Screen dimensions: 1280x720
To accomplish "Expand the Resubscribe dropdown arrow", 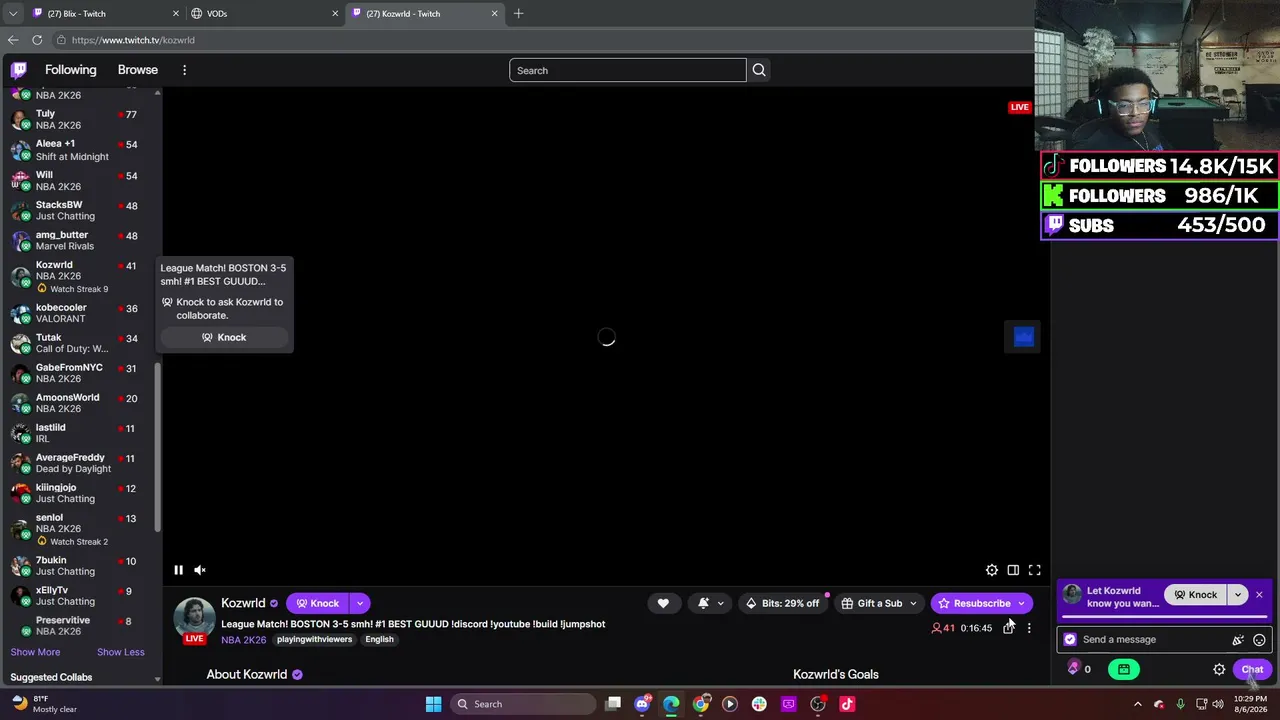I will point(1022,603).
